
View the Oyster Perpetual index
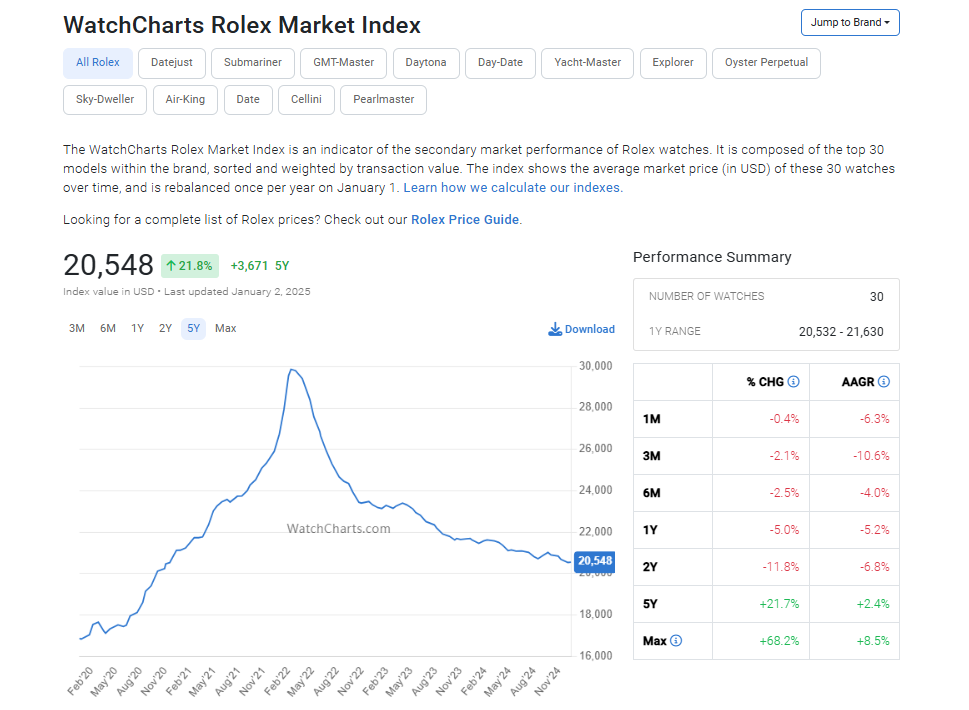(x=766, y=63)
